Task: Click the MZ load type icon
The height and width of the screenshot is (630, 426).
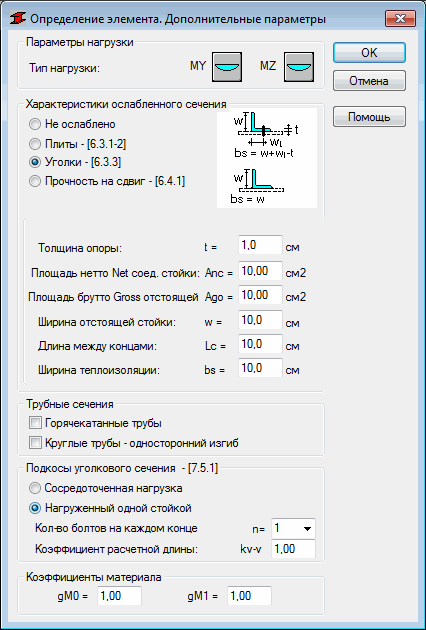Action: [299, 67]
